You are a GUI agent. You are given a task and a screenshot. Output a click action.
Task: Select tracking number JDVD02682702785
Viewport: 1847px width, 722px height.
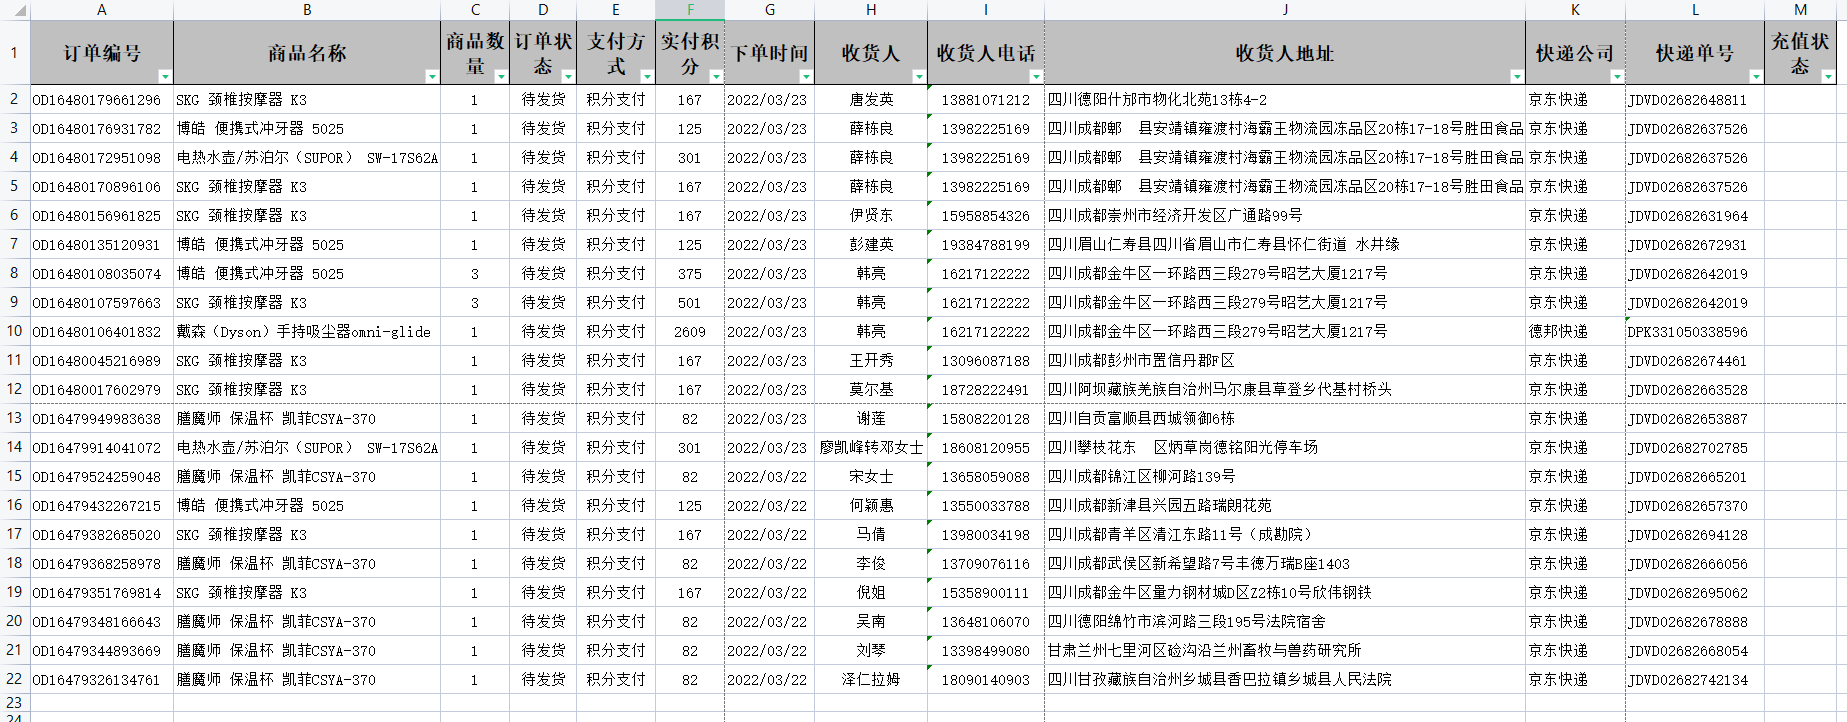pyautogui.click(x=1695, y=448)
